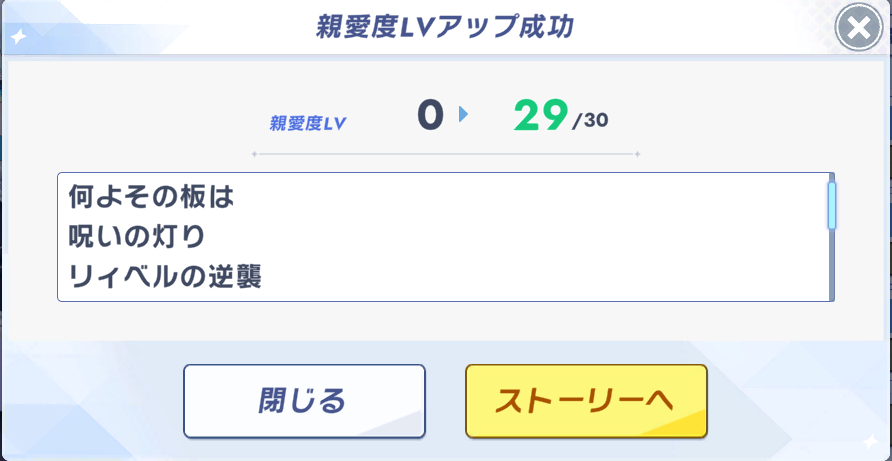
Task: Click the 閉じる button
Action: pyautogui.click(x=304, y=401)
